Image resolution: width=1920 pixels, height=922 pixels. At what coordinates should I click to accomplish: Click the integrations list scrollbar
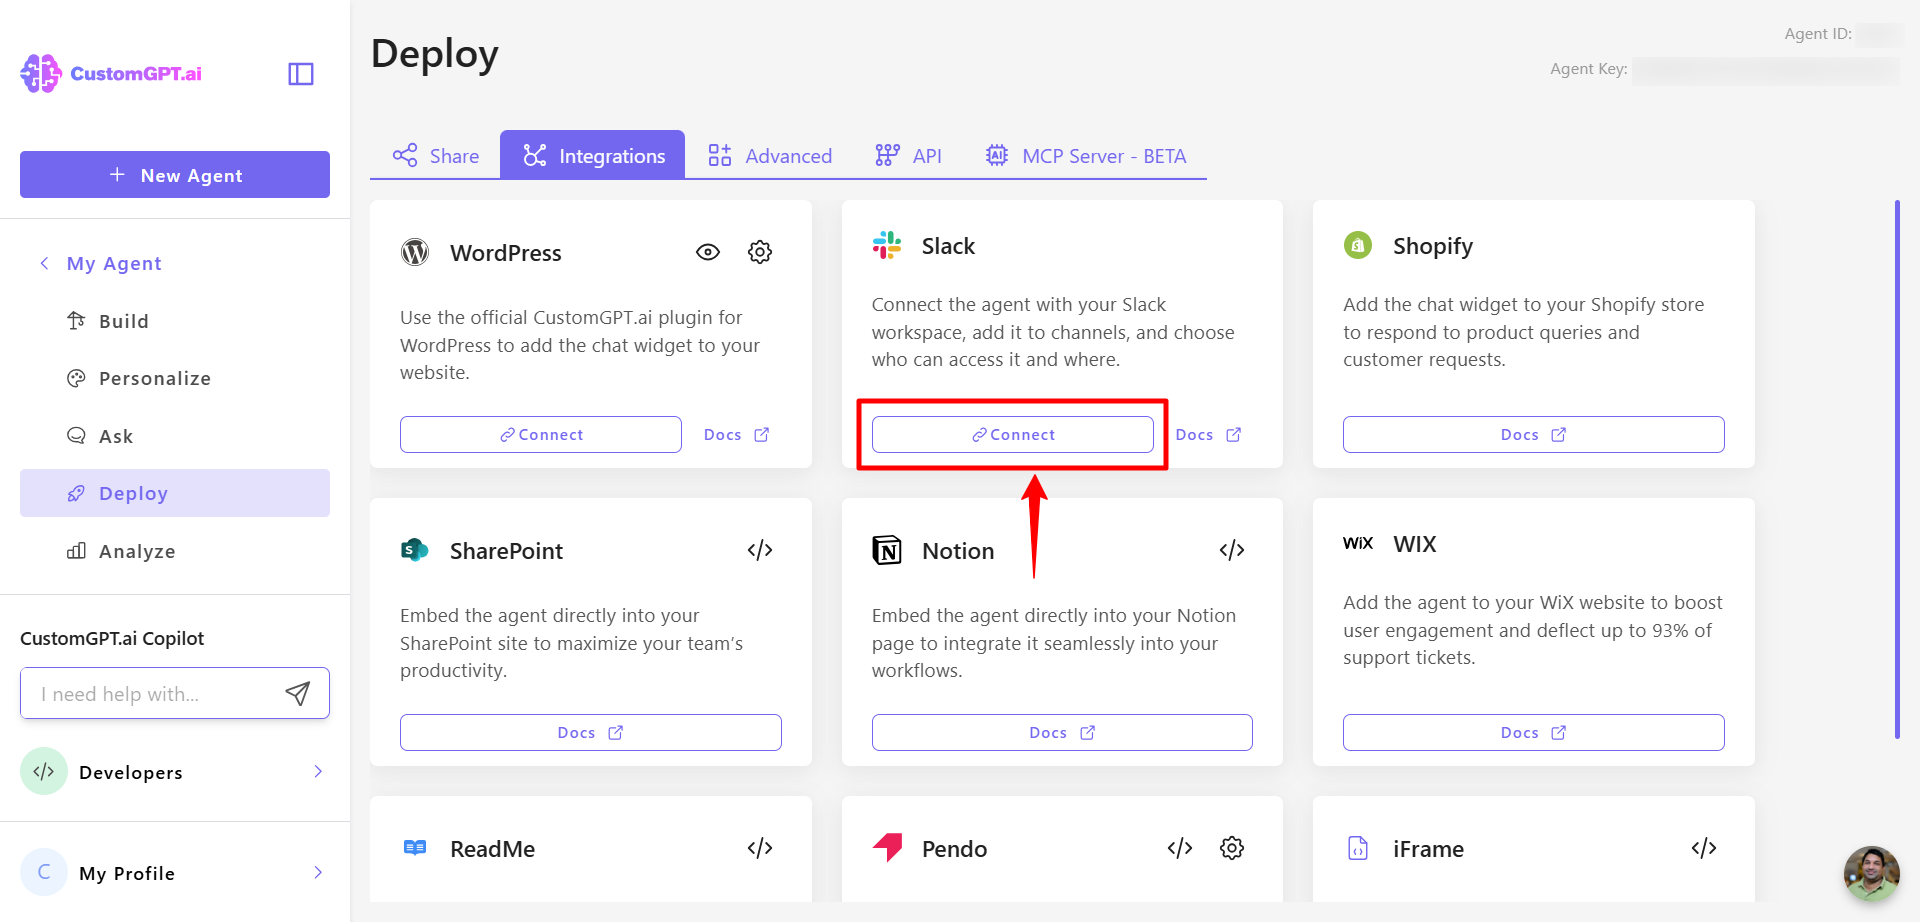click(1897, 470)
